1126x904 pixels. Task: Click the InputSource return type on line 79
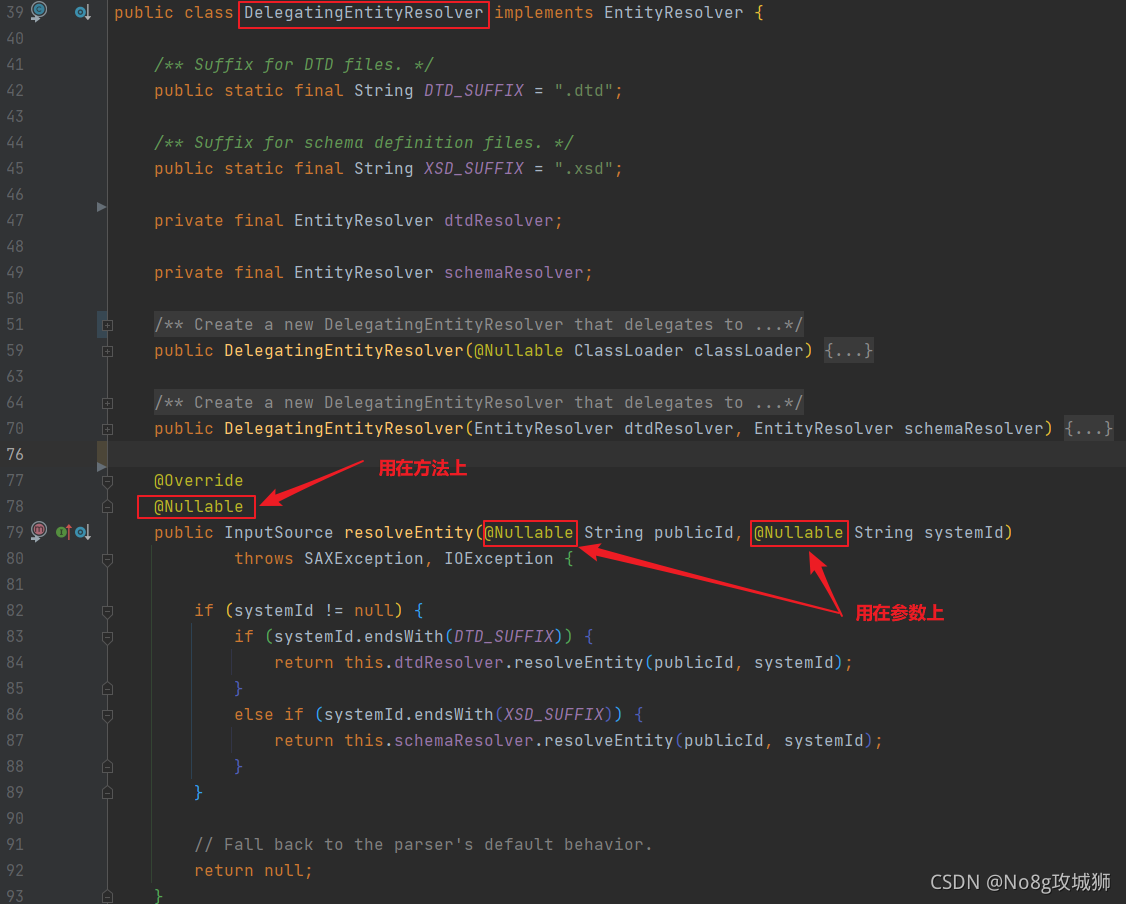(x=279, y=533)
